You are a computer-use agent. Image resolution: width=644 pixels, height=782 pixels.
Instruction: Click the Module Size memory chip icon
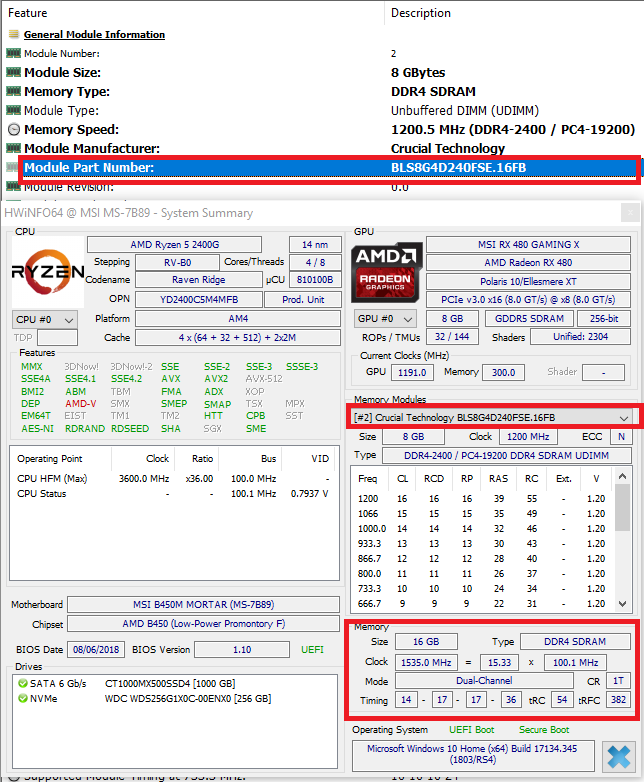point(13,72)
